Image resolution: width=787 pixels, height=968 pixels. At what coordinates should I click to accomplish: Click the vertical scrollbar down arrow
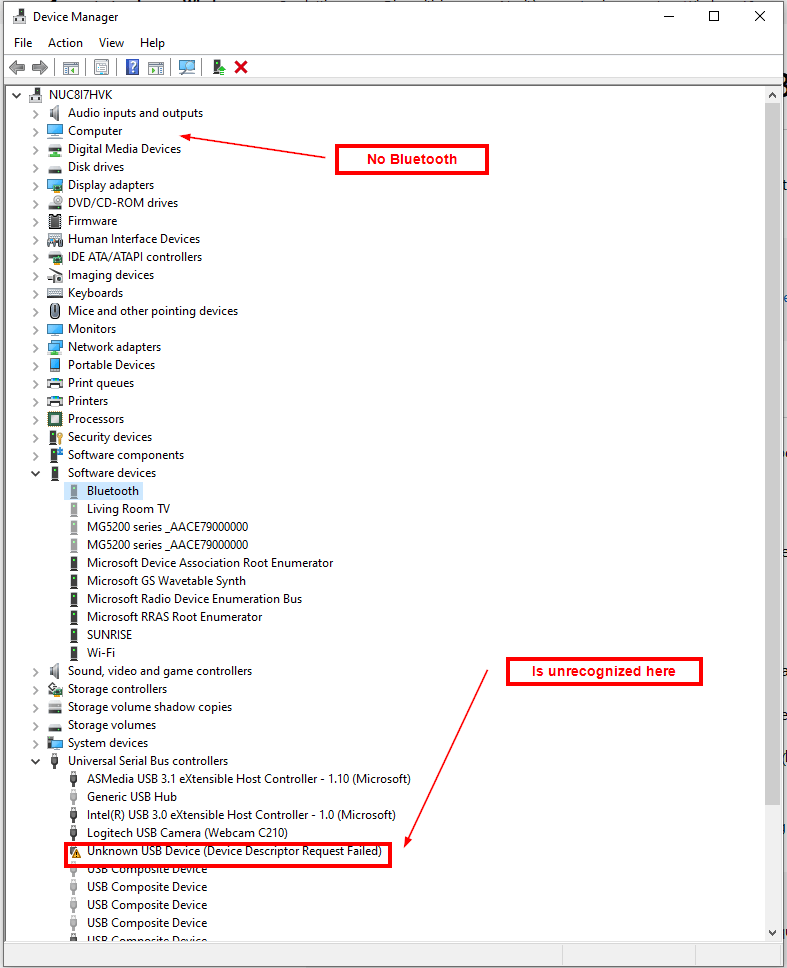[772, 933]
